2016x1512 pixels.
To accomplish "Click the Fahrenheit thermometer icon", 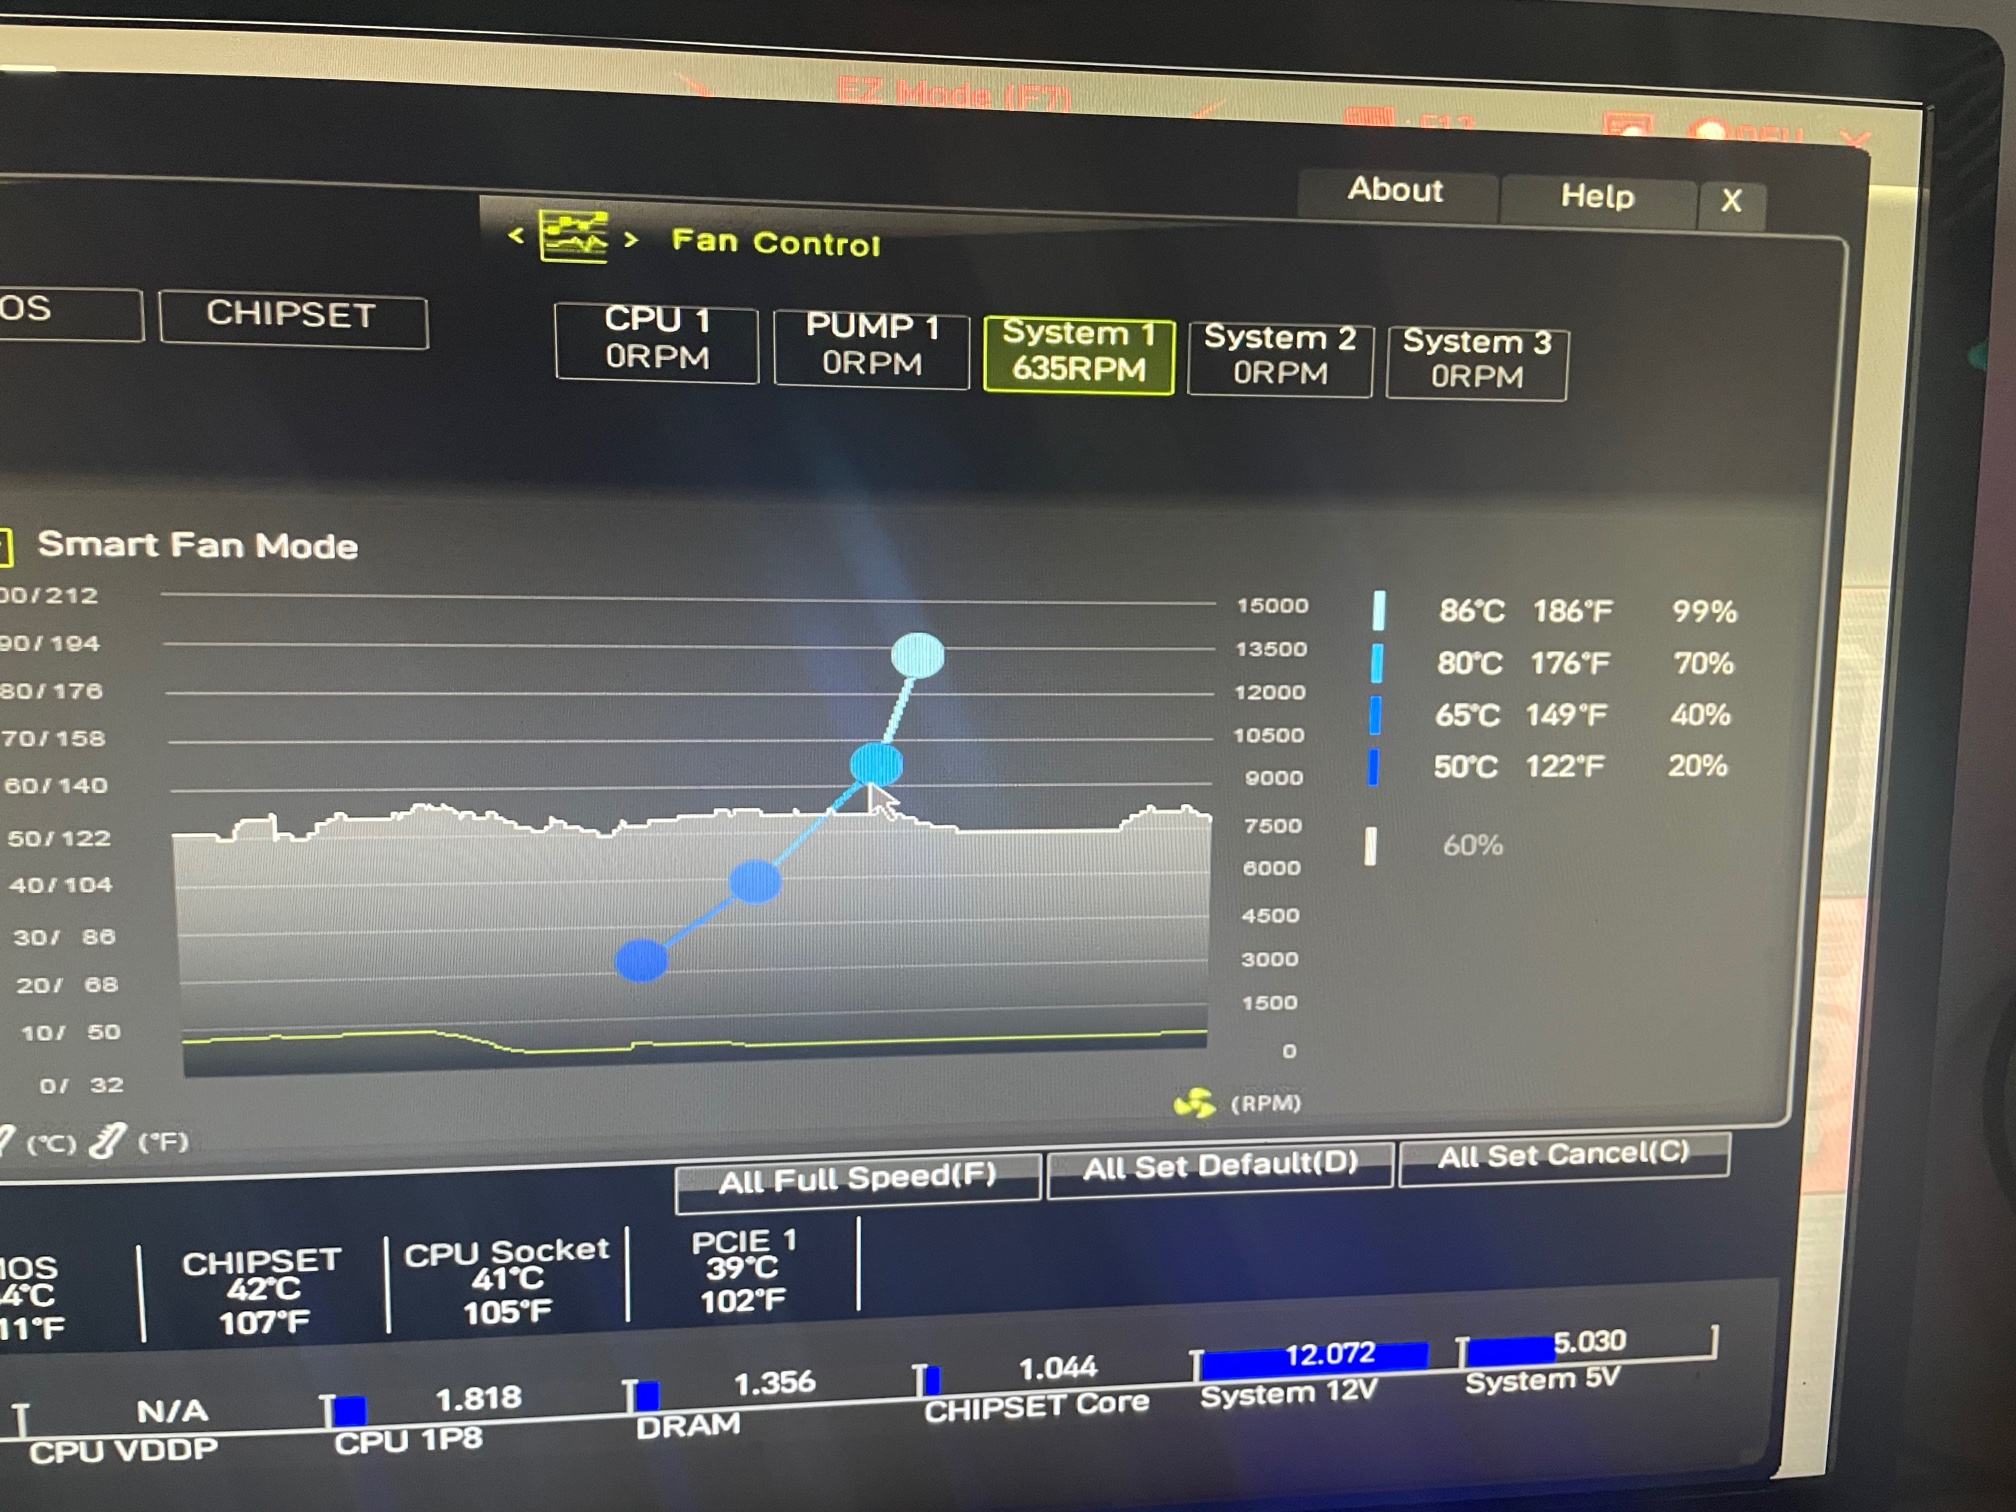I will [108, 1140].
